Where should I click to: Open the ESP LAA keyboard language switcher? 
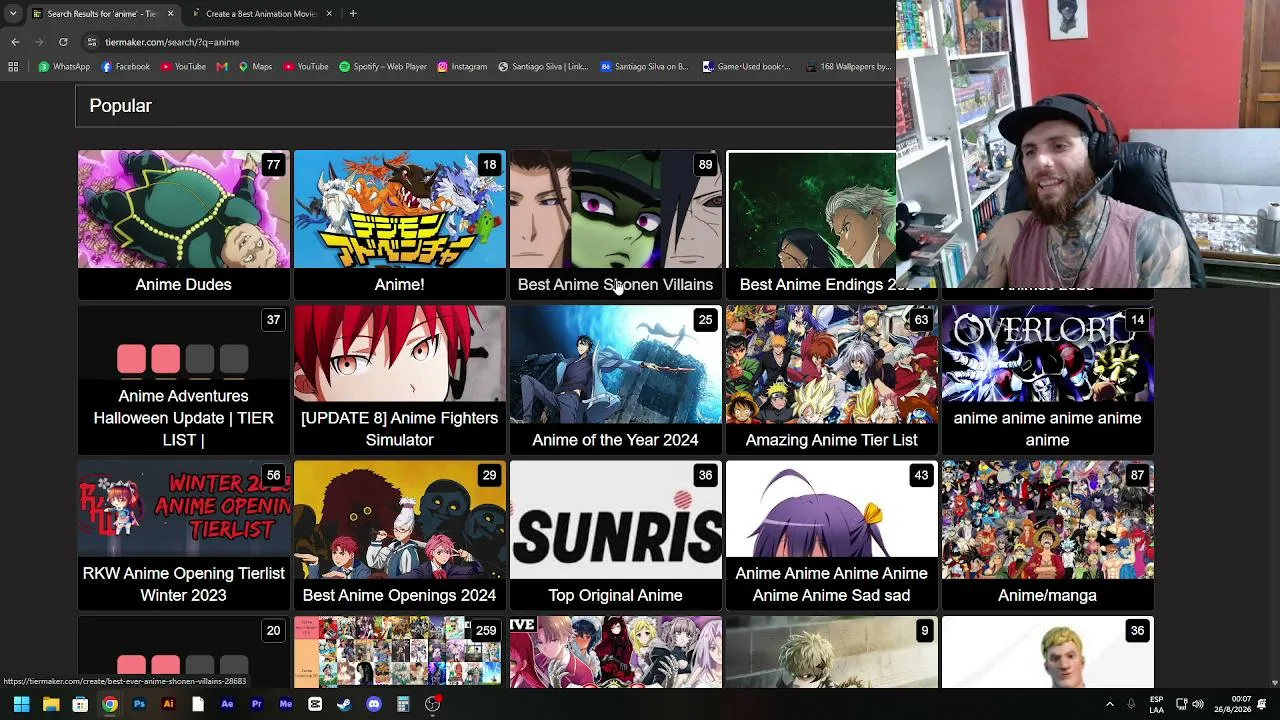pyautogui.click(x=1157, y=704)
